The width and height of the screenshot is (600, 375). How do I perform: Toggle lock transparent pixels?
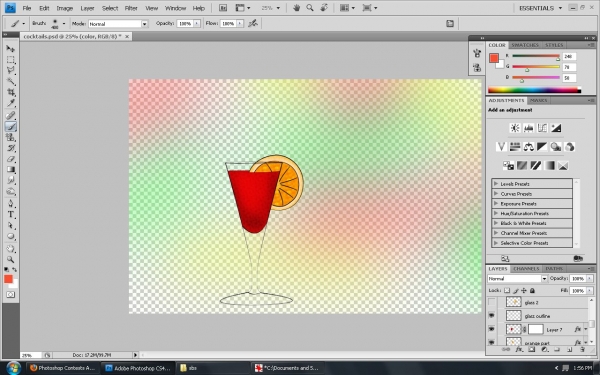pos(507,290)
